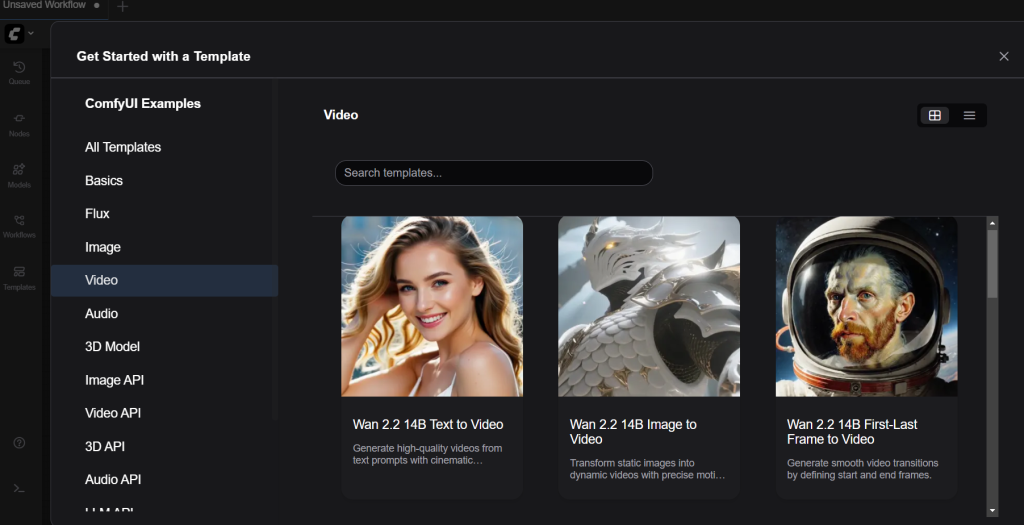This screenshot has height=525, width=1024.
Task: Select the Basics category
Action: coord(165,180)
